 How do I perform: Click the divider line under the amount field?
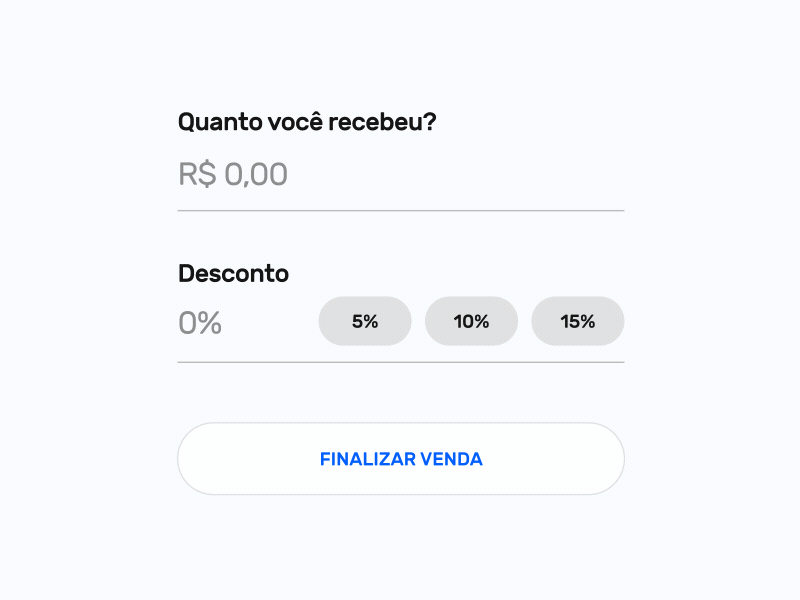pyautogui.click(x=401, y=210)
